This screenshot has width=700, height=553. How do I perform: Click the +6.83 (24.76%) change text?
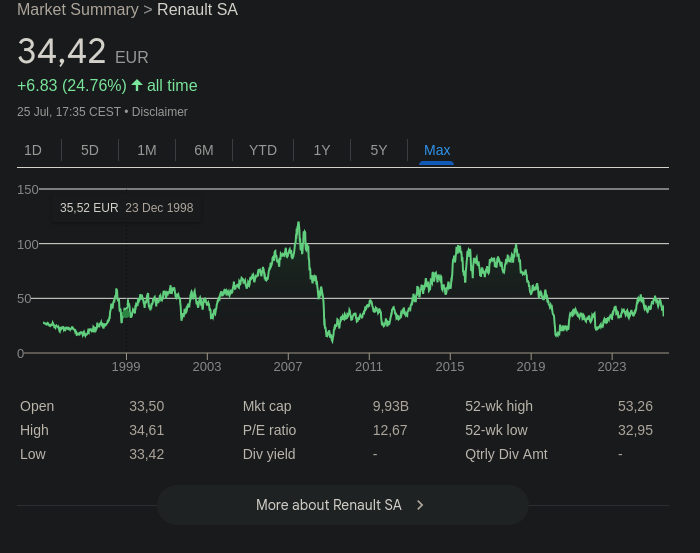pos(72,85)
